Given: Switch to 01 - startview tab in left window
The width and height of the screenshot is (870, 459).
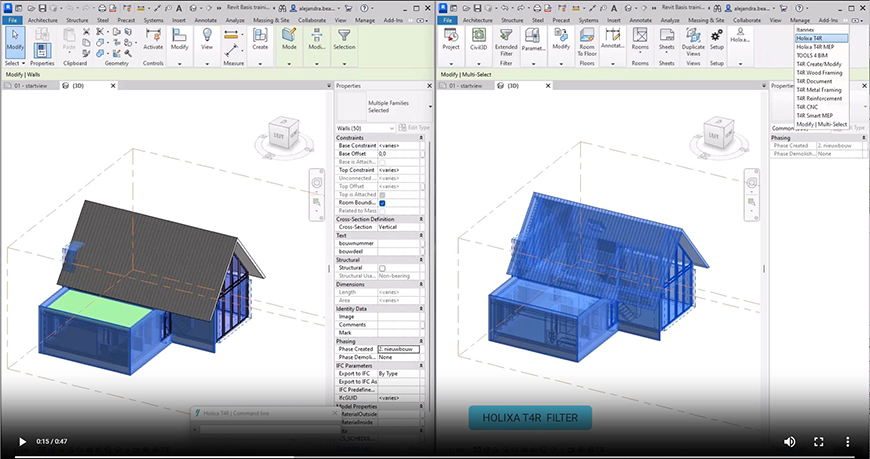Looking at the screenshot, I should click(x=31, y=86).
